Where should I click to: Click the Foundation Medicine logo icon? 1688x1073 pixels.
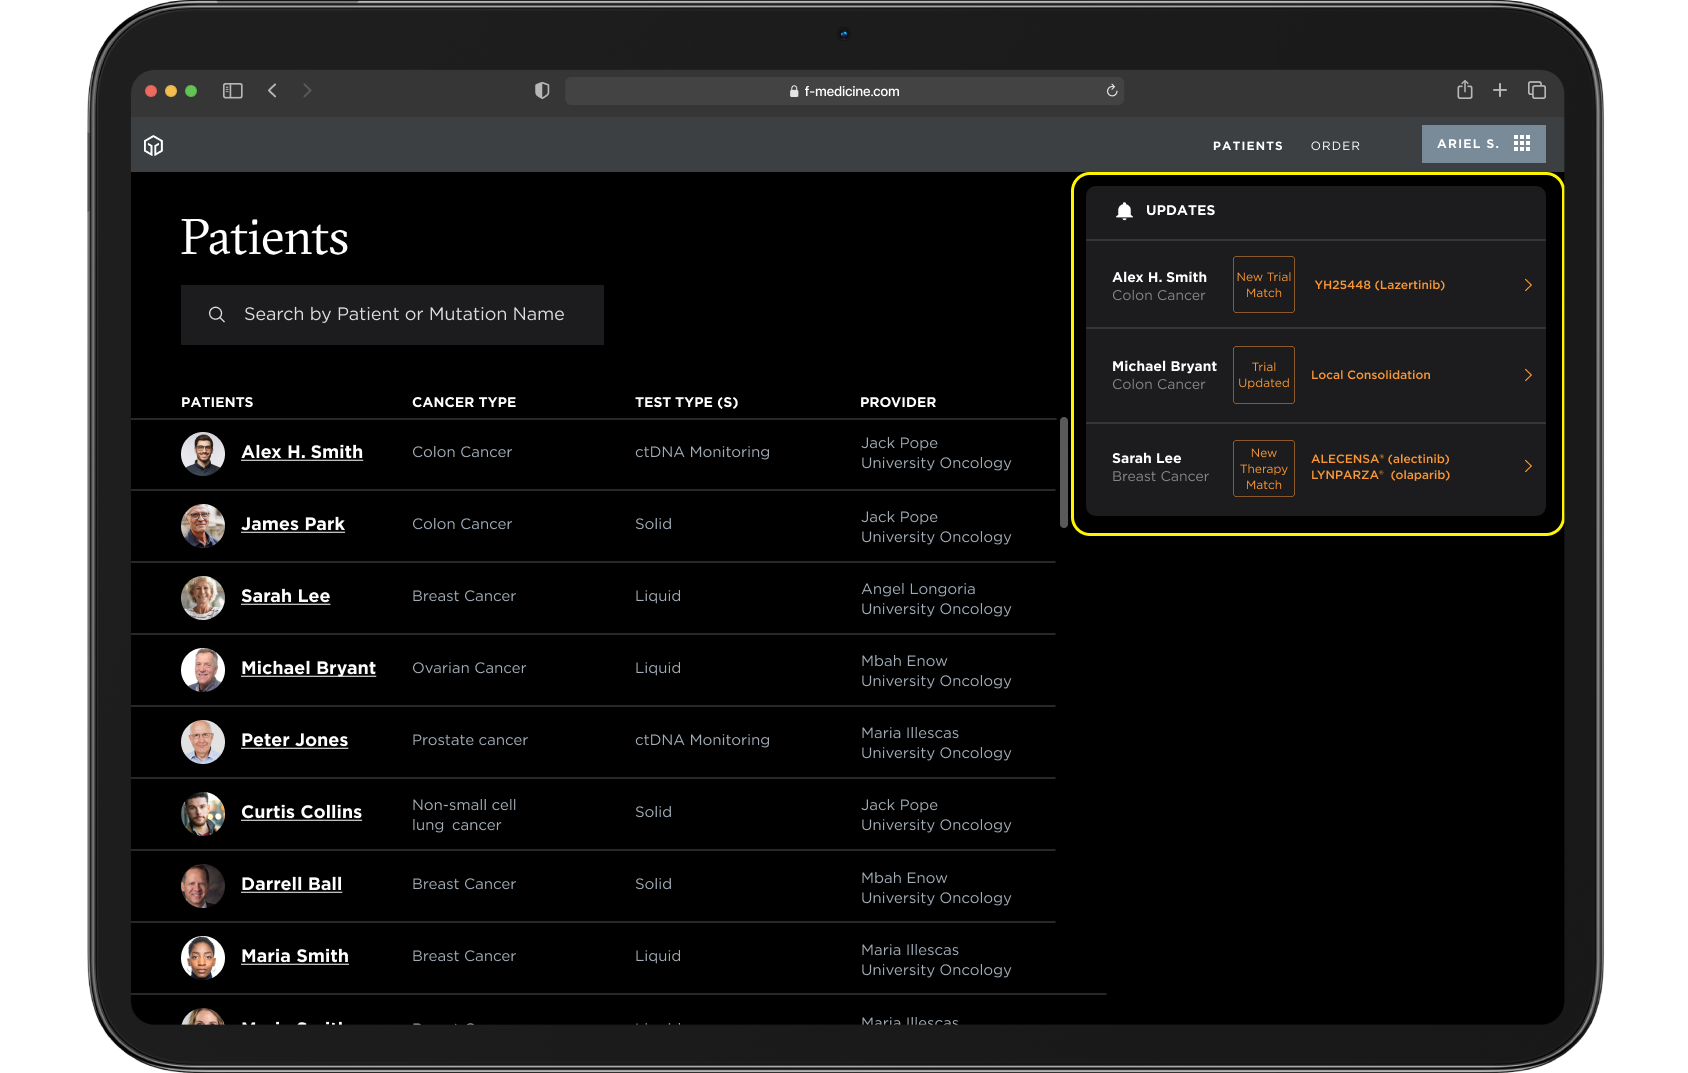click(153, 146)
